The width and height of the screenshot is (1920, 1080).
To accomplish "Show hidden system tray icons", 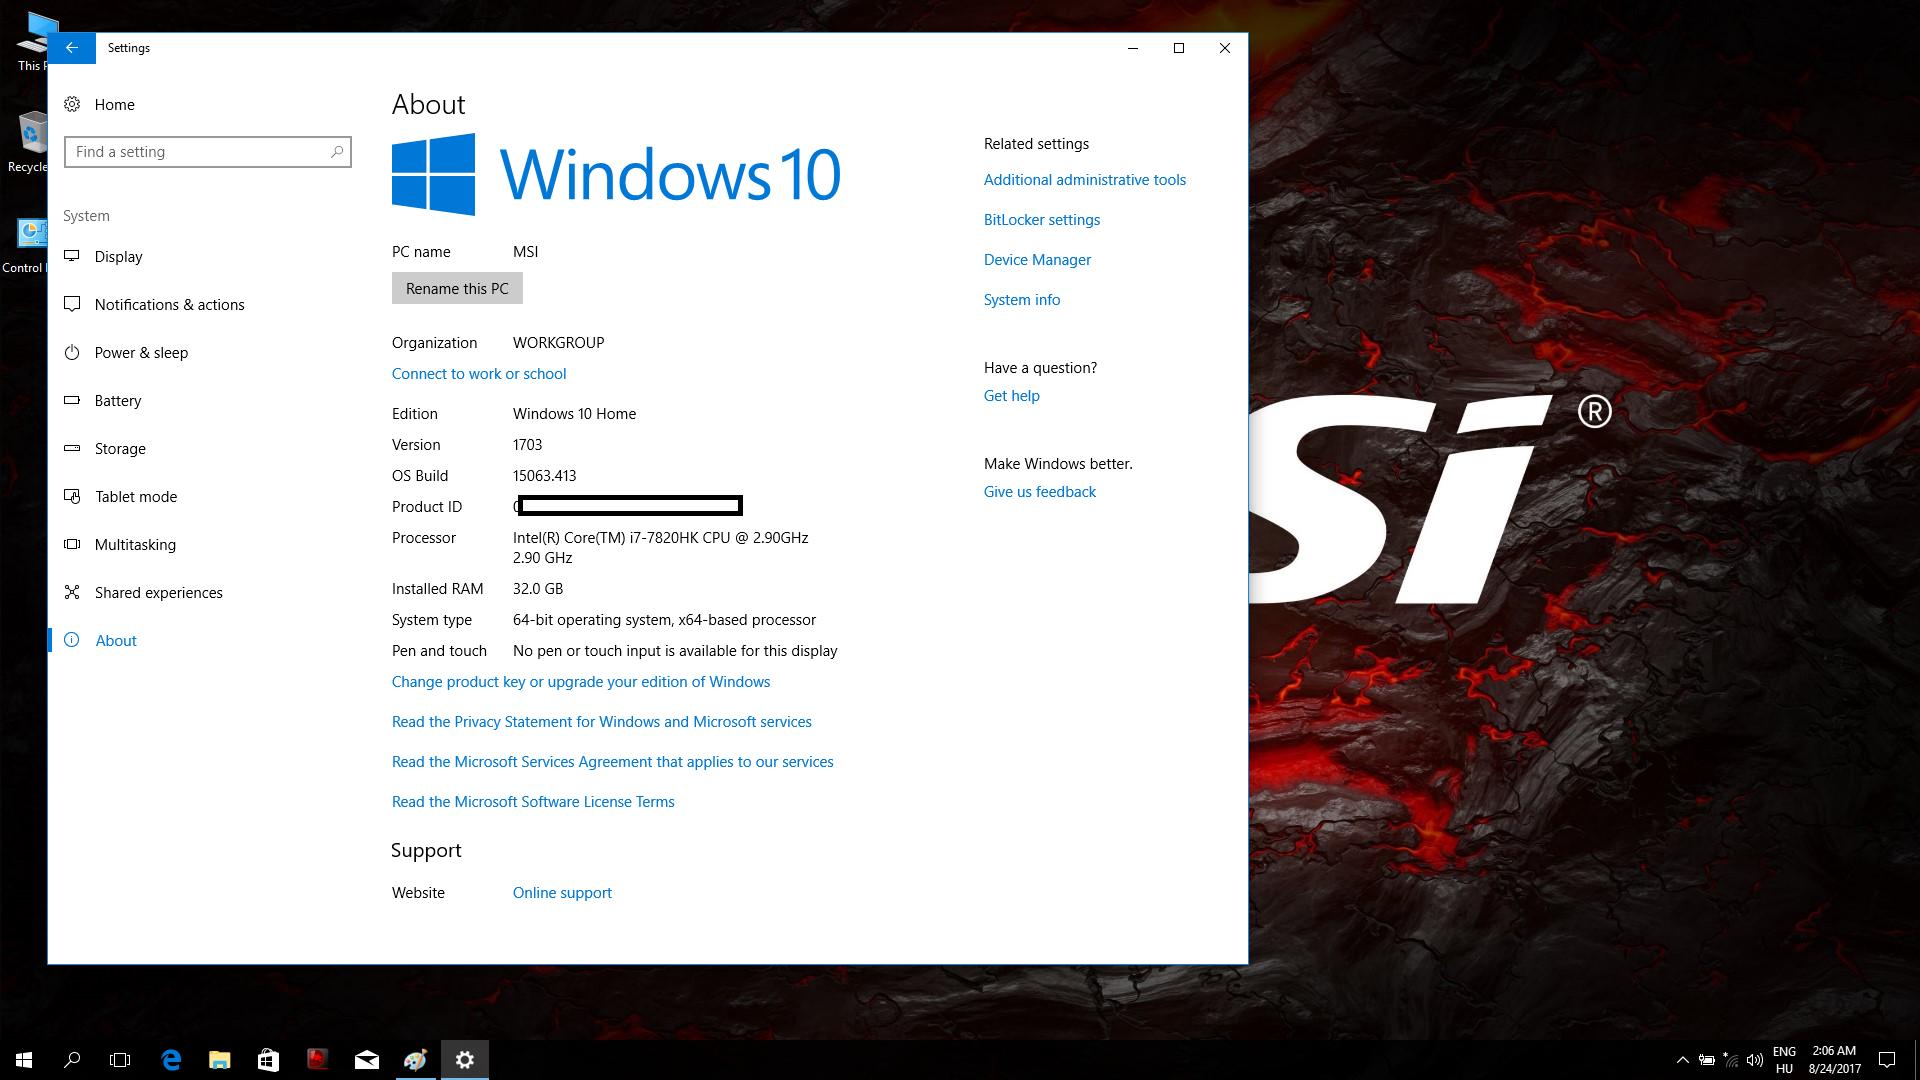I will (1682, 1060).
